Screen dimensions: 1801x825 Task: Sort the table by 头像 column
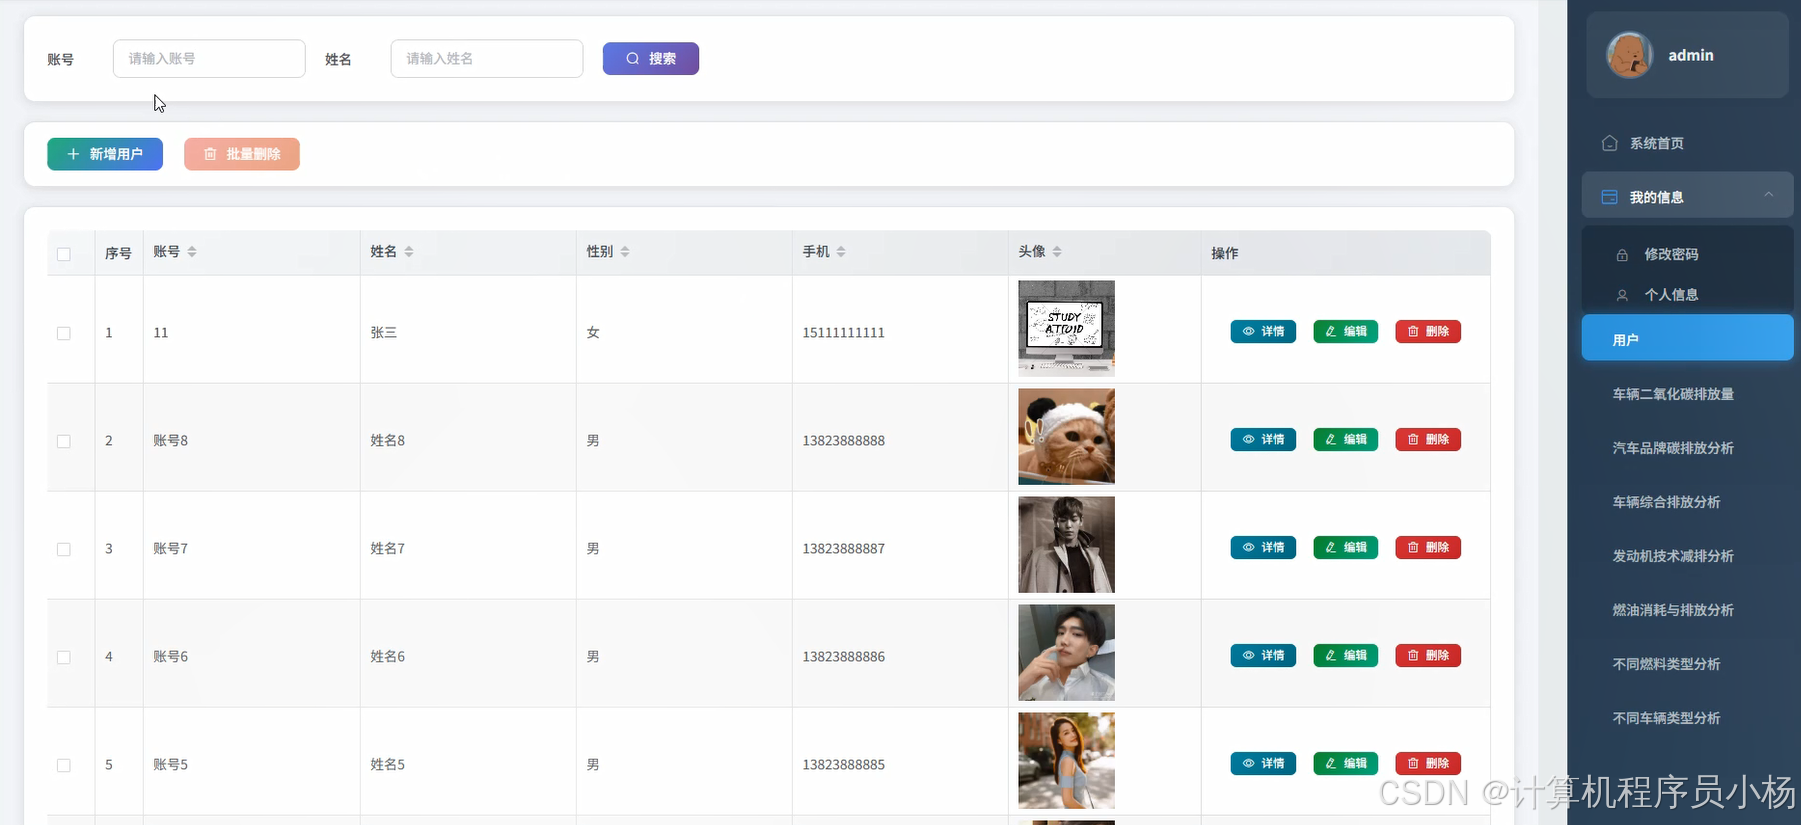(1056, 252)
